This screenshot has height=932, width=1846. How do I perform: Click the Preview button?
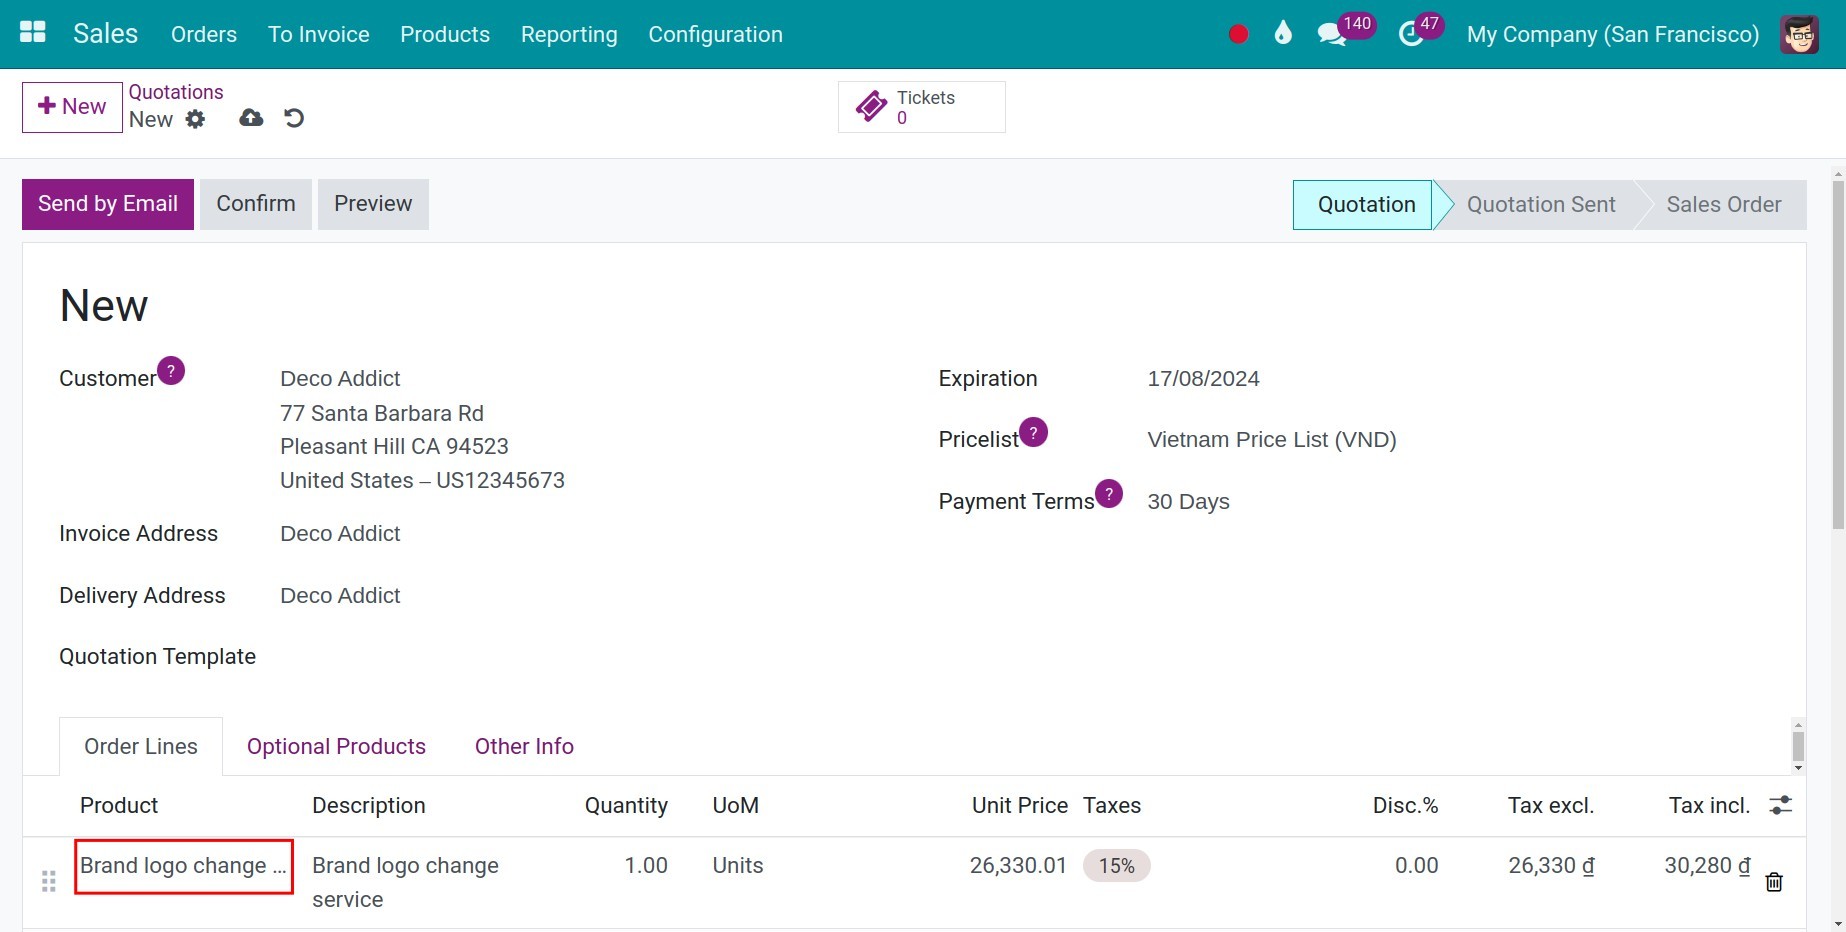[x=373, y=204]
